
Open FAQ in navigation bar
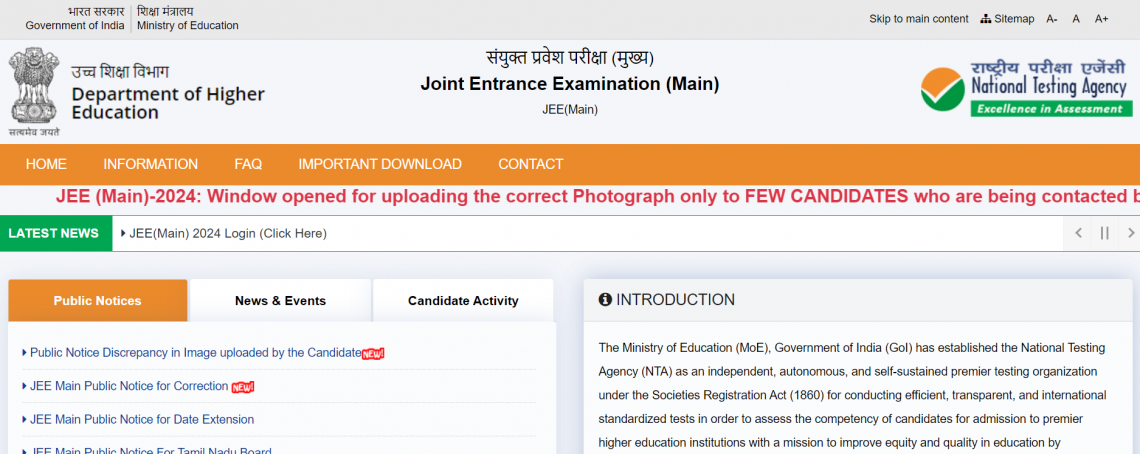pyautogui.click(x=248, y=164)
